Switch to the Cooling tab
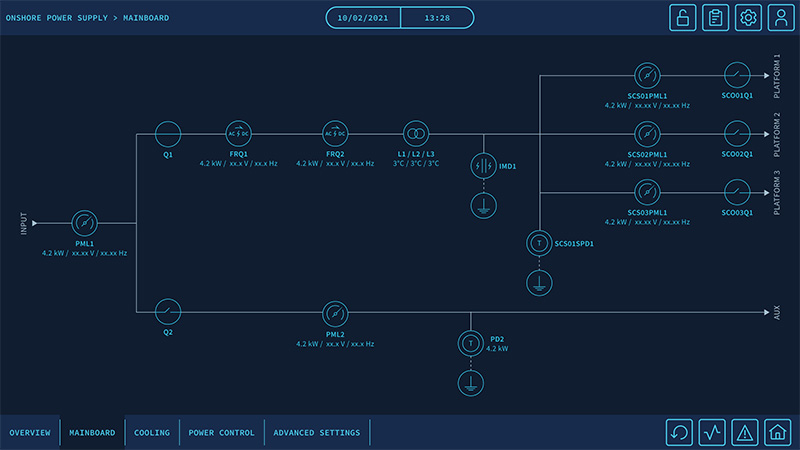This screenshot has width=800, height=450. 152,433
